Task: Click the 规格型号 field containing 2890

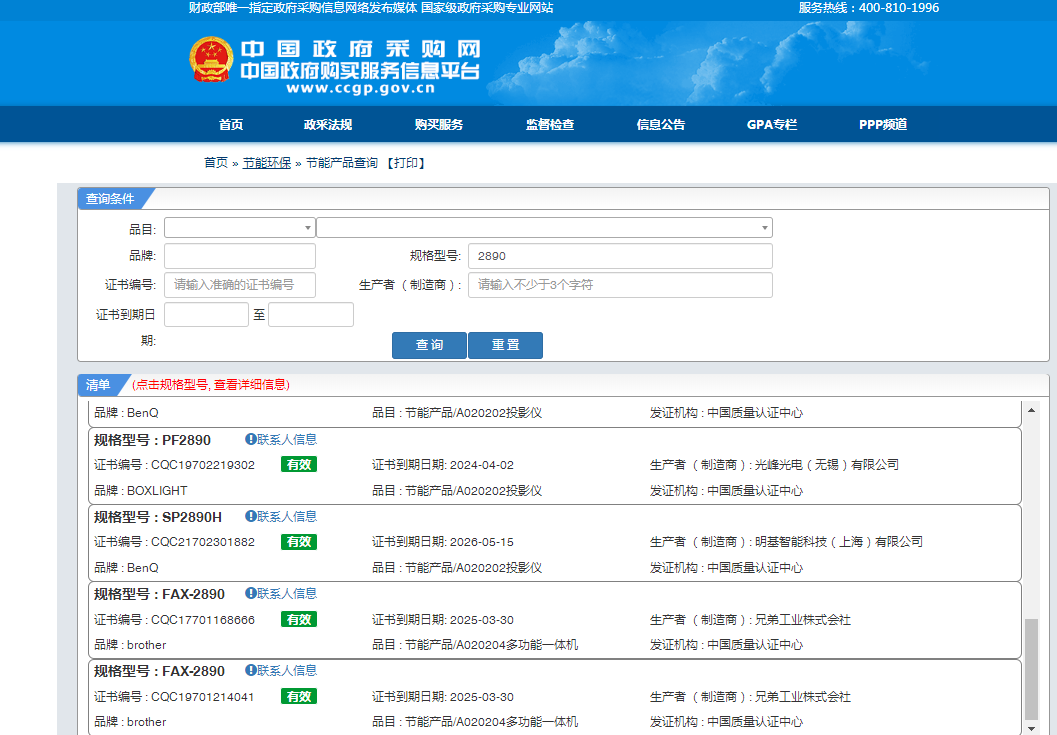Action: coord(620,256)
